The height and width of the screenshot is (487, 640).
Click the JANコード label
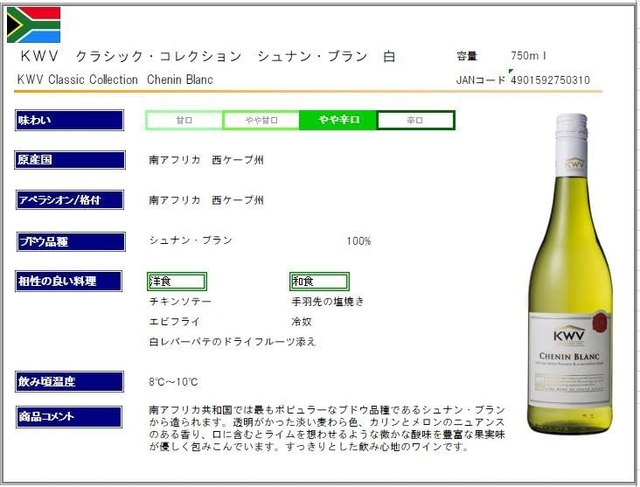(481, 80)
